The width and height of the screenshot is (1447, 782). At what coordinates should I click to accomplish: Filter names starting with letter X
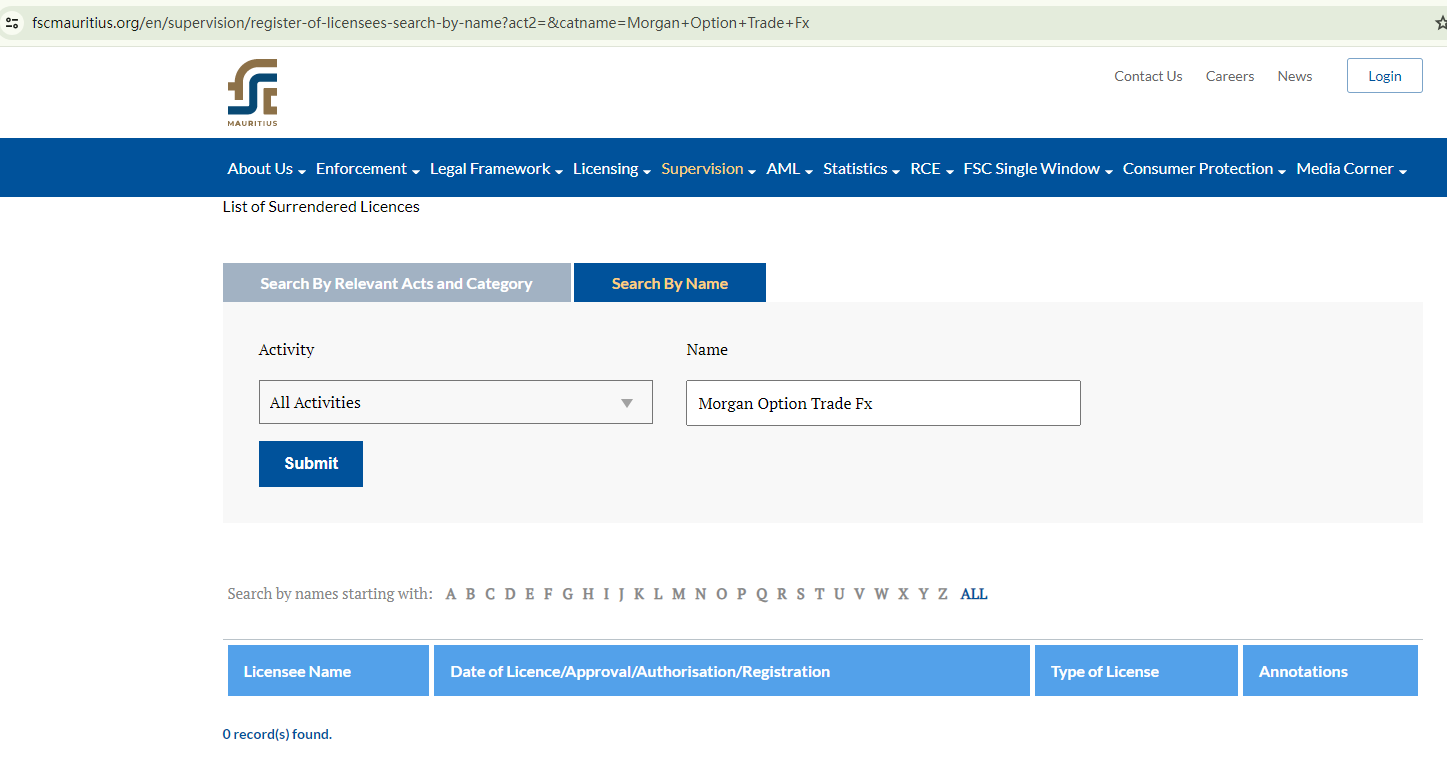[904, 594]
